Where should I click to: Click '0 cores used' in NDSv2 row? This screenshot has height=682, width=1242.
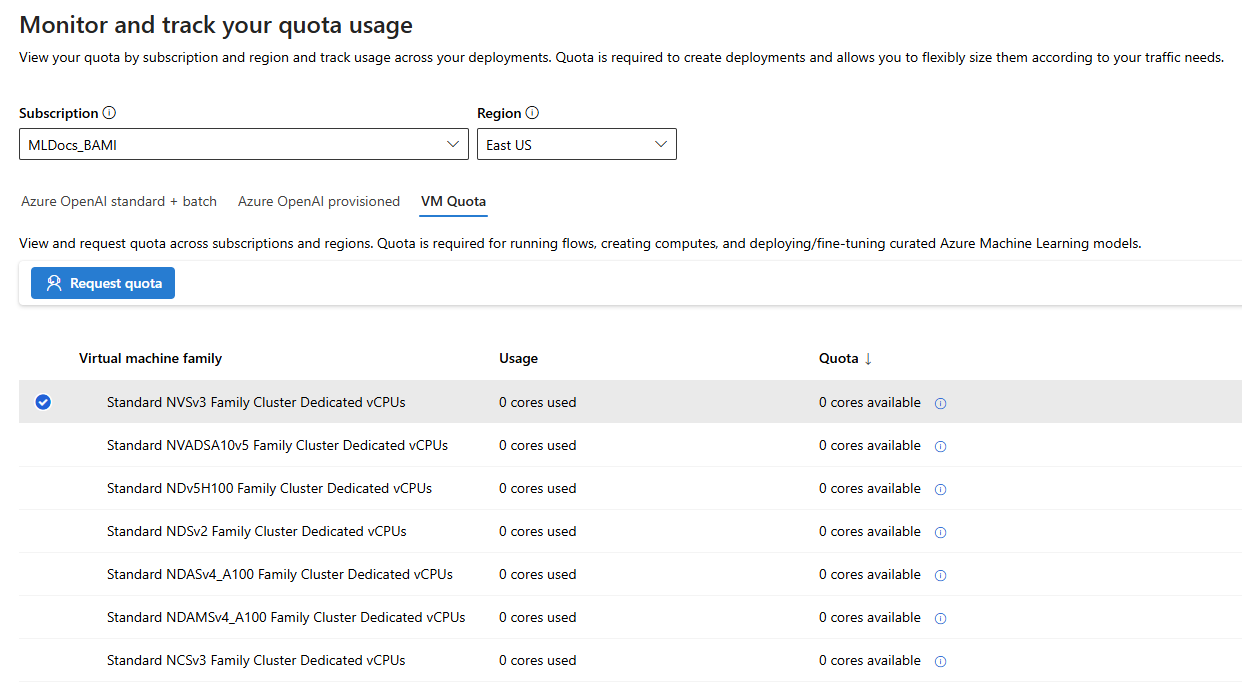pos(538,531)
